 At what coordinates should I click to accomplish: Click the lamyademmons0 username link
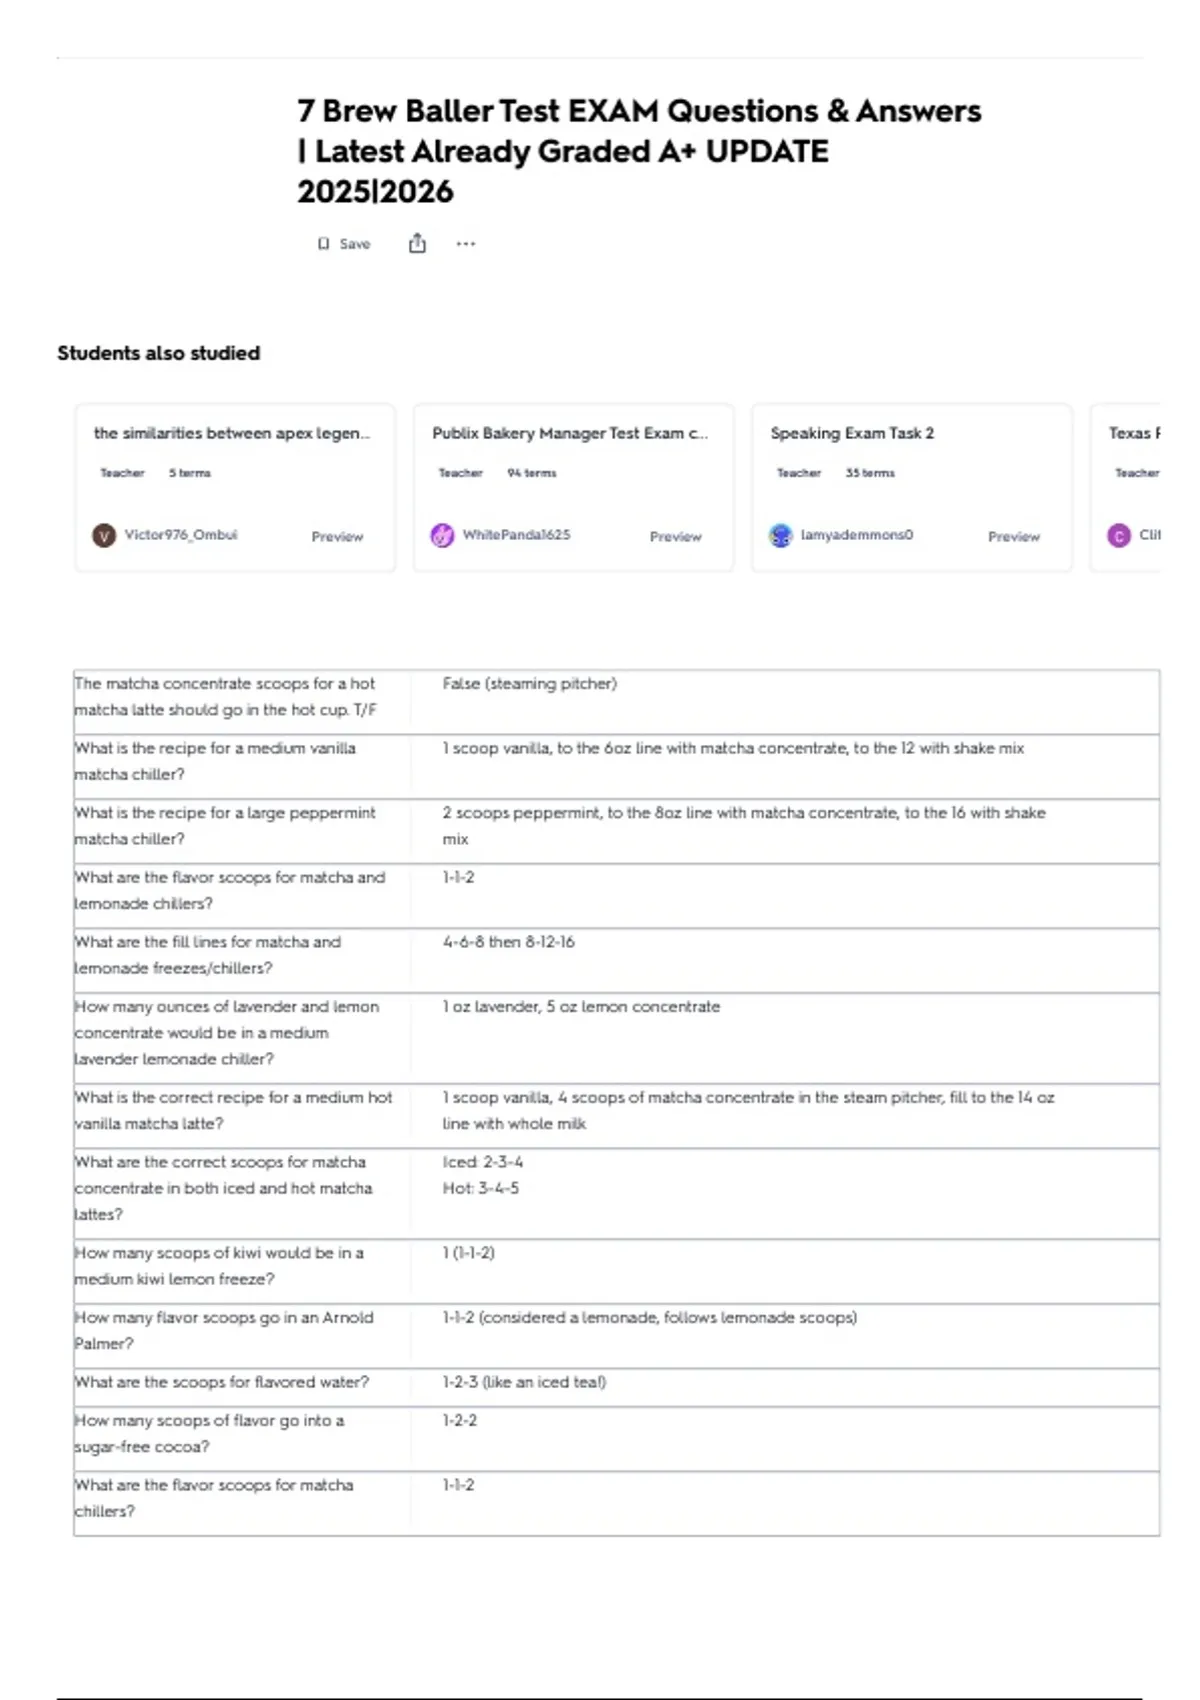pos(857,535)
